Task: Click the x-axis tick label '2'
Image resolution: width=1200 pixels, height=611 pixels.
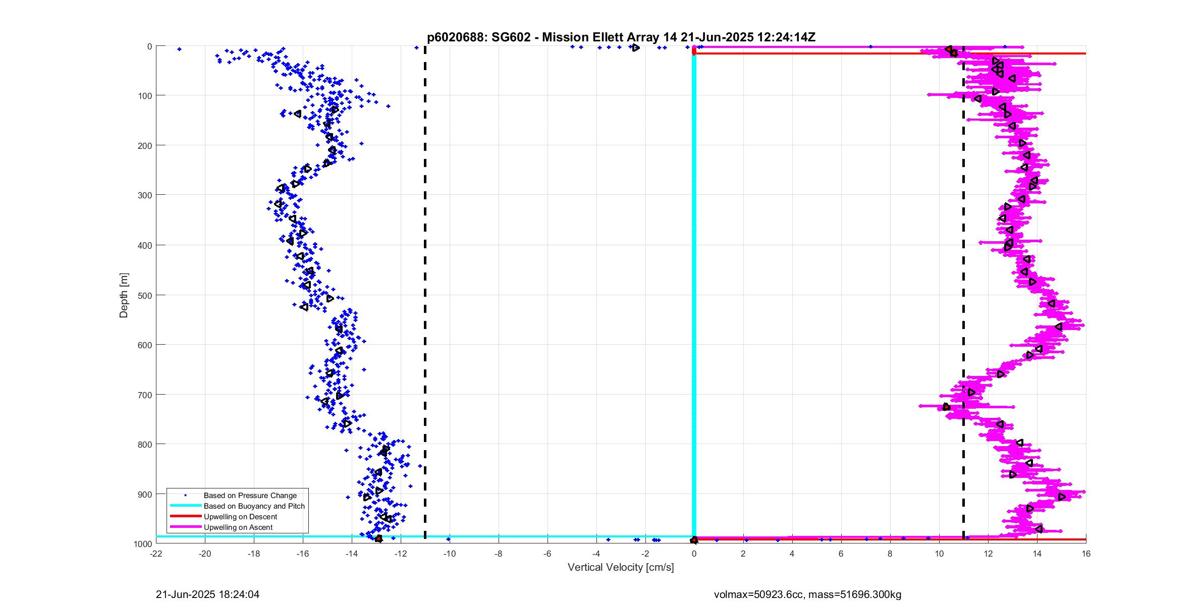Action: (x=743, y=553)
